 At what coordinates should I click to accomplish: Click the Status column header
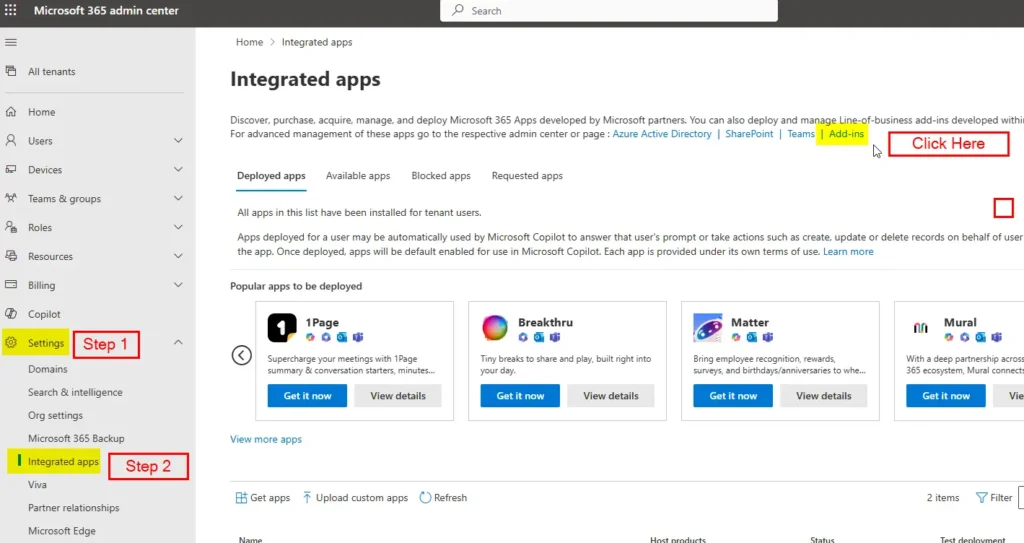[822, 540]
